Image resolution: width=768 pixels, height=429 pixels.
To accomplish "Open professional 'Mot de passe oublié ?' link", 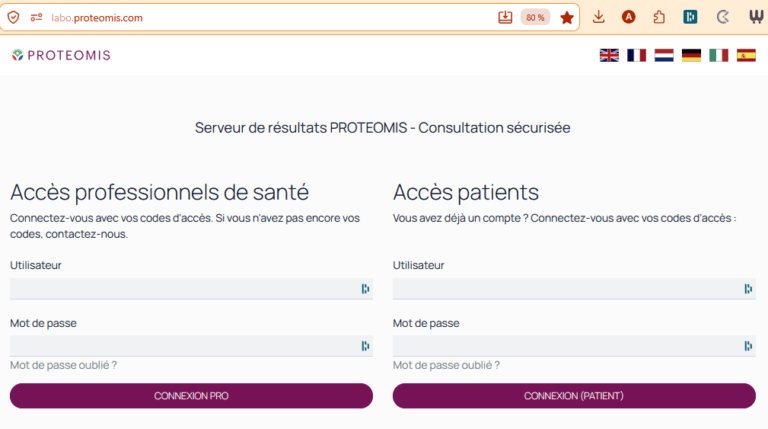I will point(63,365).
